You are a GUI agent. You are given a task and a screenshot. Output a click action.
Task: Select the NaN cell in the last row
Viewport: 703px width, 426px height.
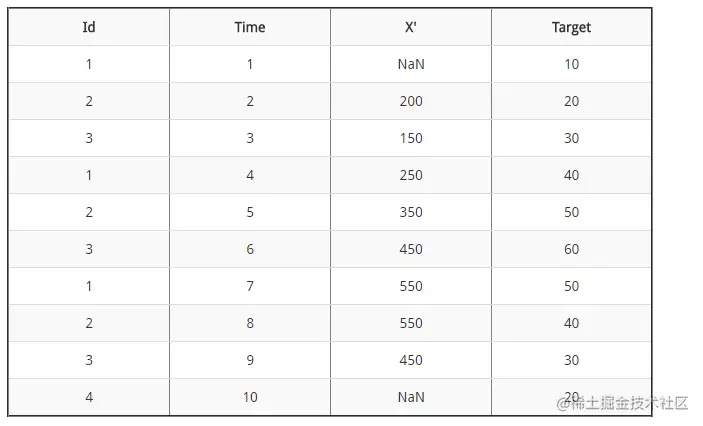click(410, 397)
